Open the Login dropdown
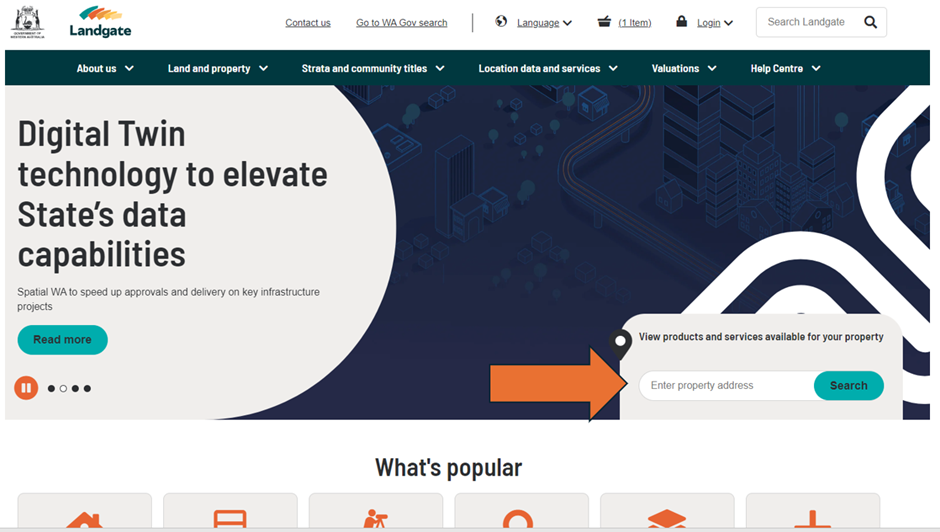This screenshot has width=940, height=532. click(715, 23)
